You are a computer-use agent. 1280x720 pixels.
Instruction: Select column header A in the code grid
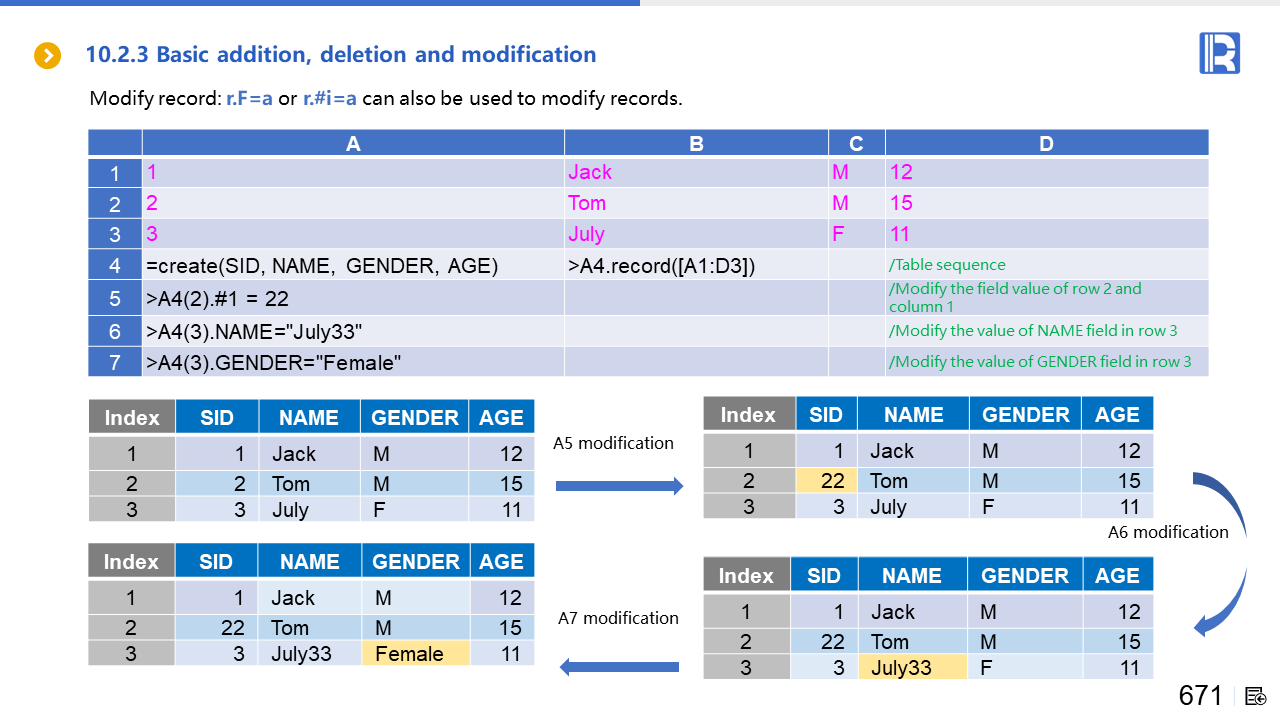353,143
